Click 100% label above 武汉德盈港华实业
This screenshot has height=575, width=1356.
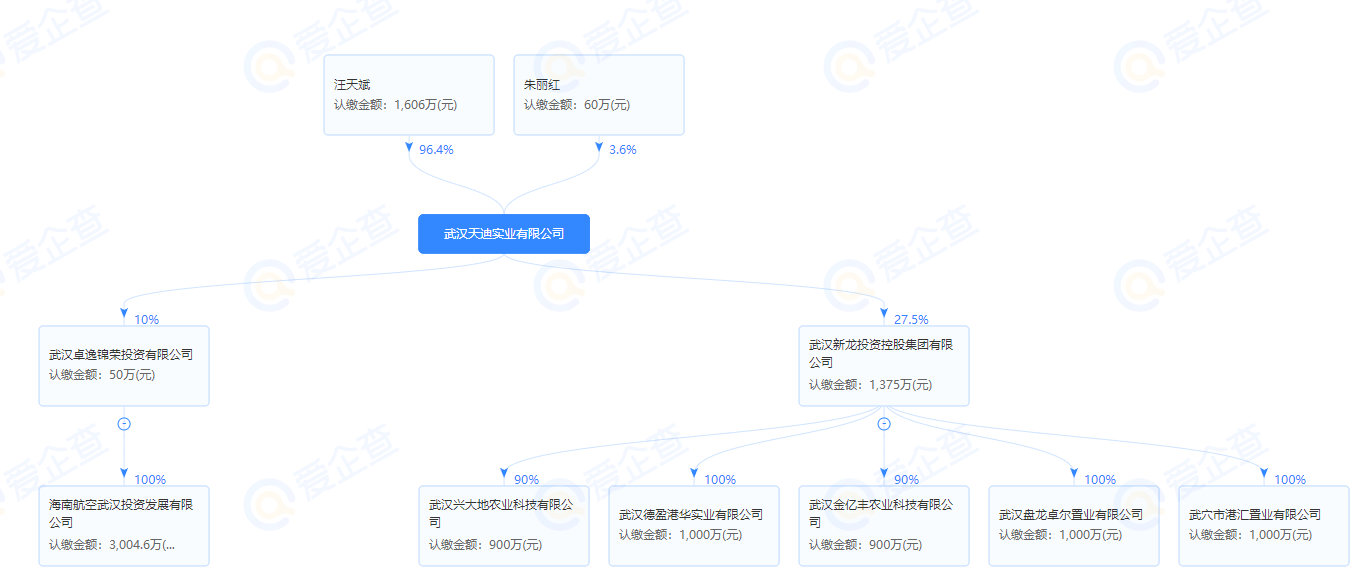click(720, 480)
